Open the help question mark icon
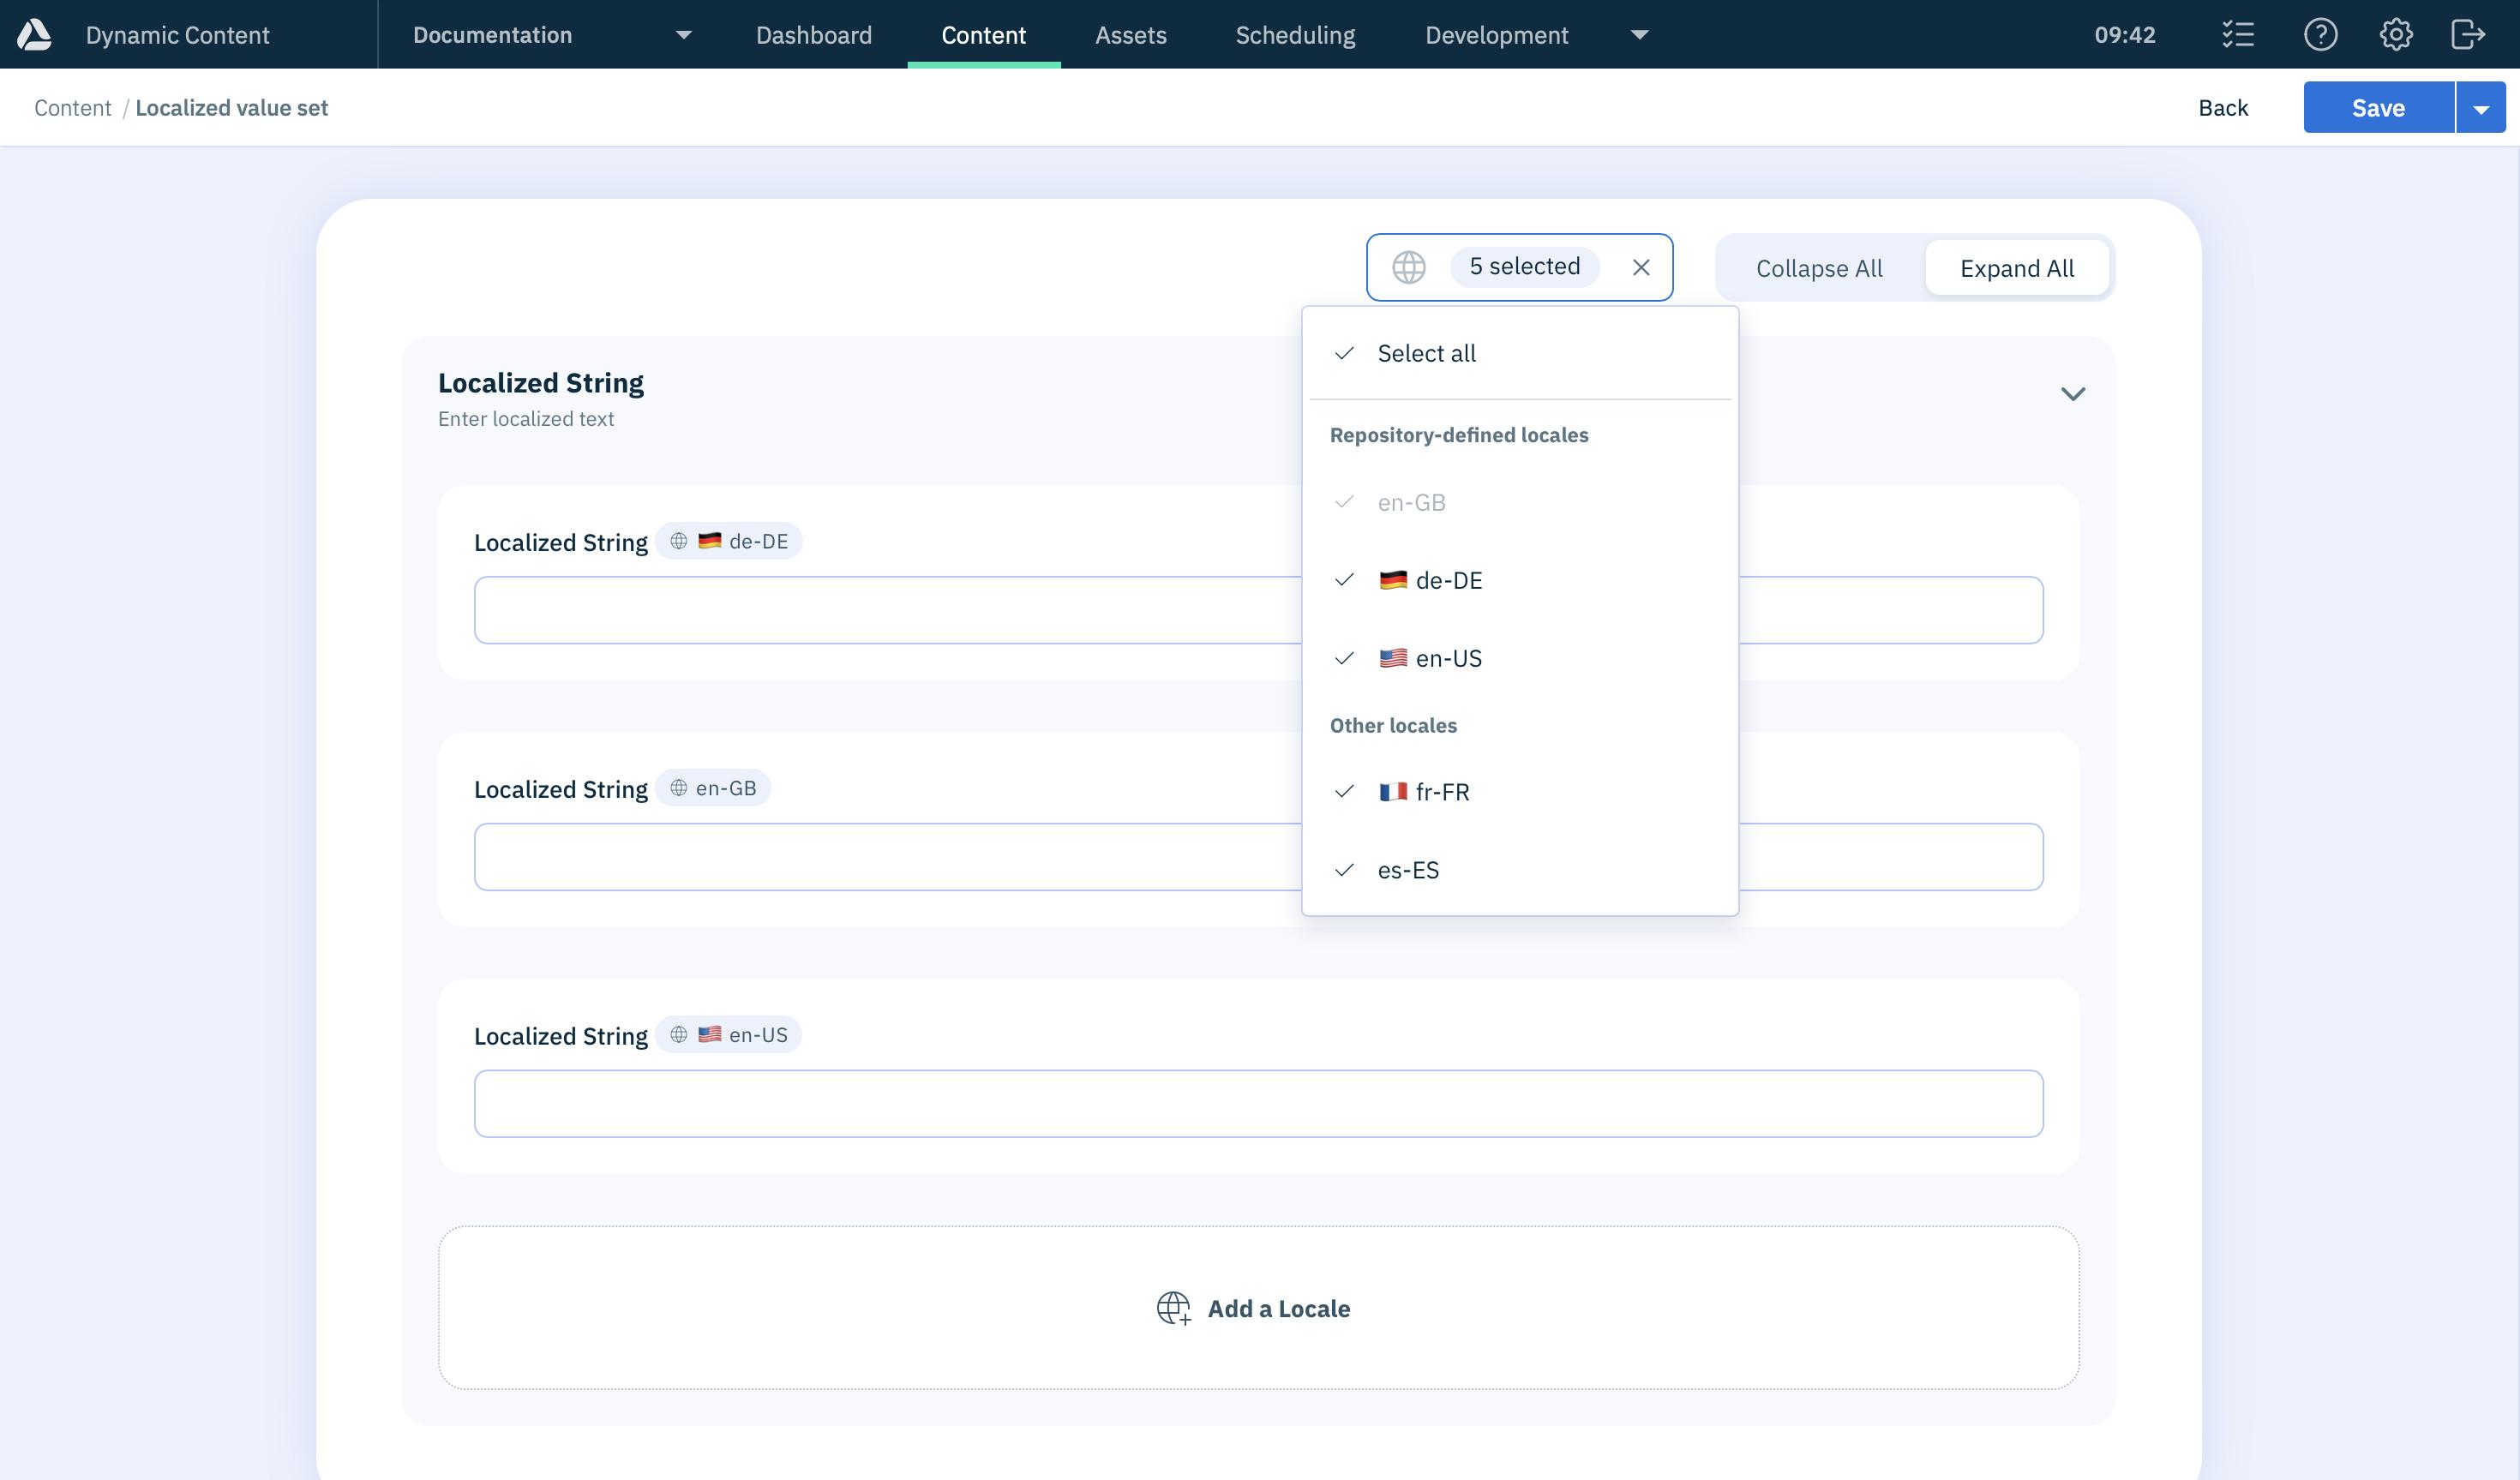This screenshot has height=1480, width=2520. [2320, 34]
